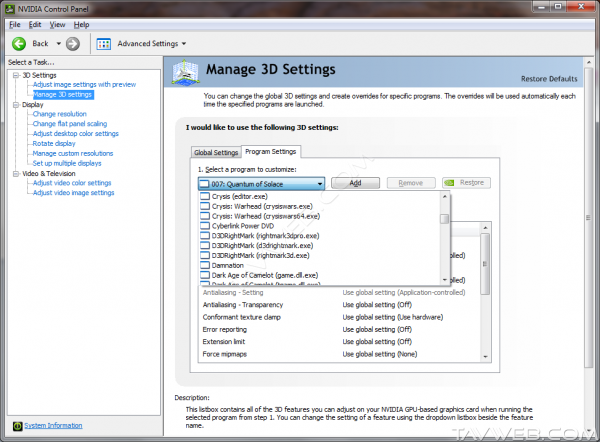Select the Antialiasing - Transparency row
Image resolution: width=600 pixels, height=442 pixels.
(339, 305)
